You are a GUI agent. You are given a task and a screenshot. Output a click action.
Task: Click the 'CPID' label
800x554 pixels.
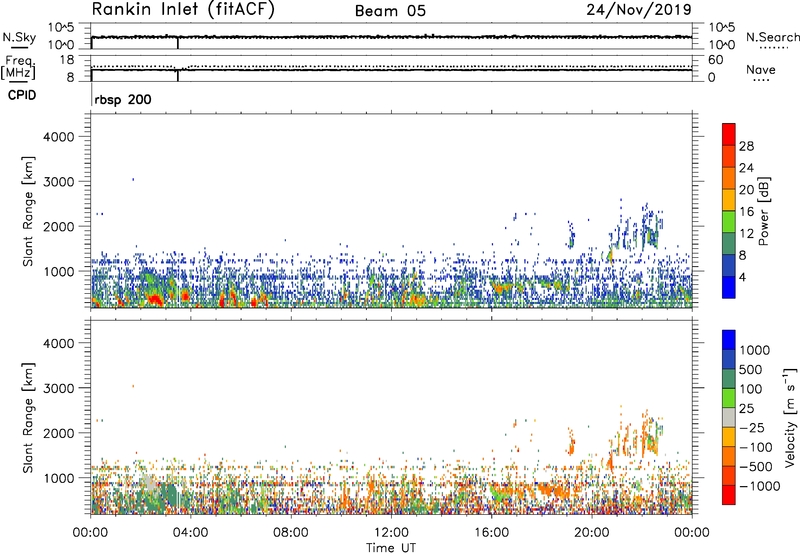pos(22,95)
